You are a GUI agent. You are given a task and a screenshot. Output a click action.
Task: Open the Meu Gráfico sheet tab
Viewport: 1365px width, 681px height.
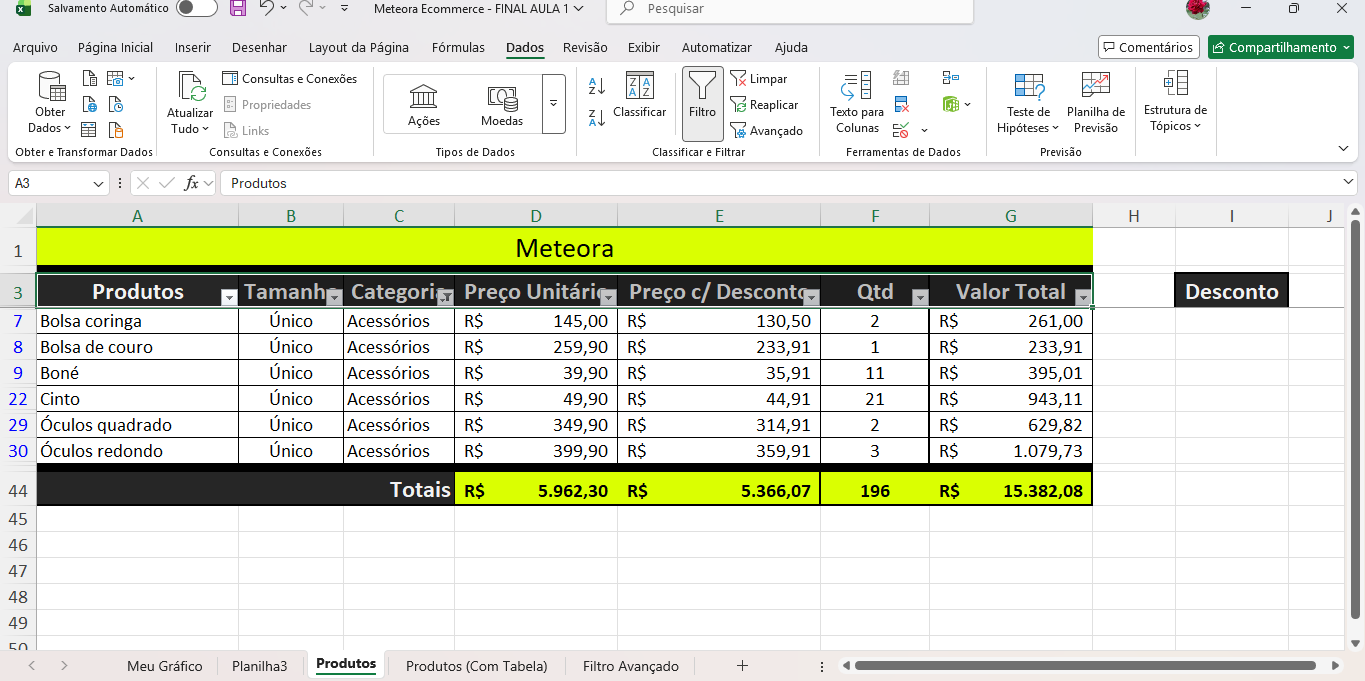165,666
